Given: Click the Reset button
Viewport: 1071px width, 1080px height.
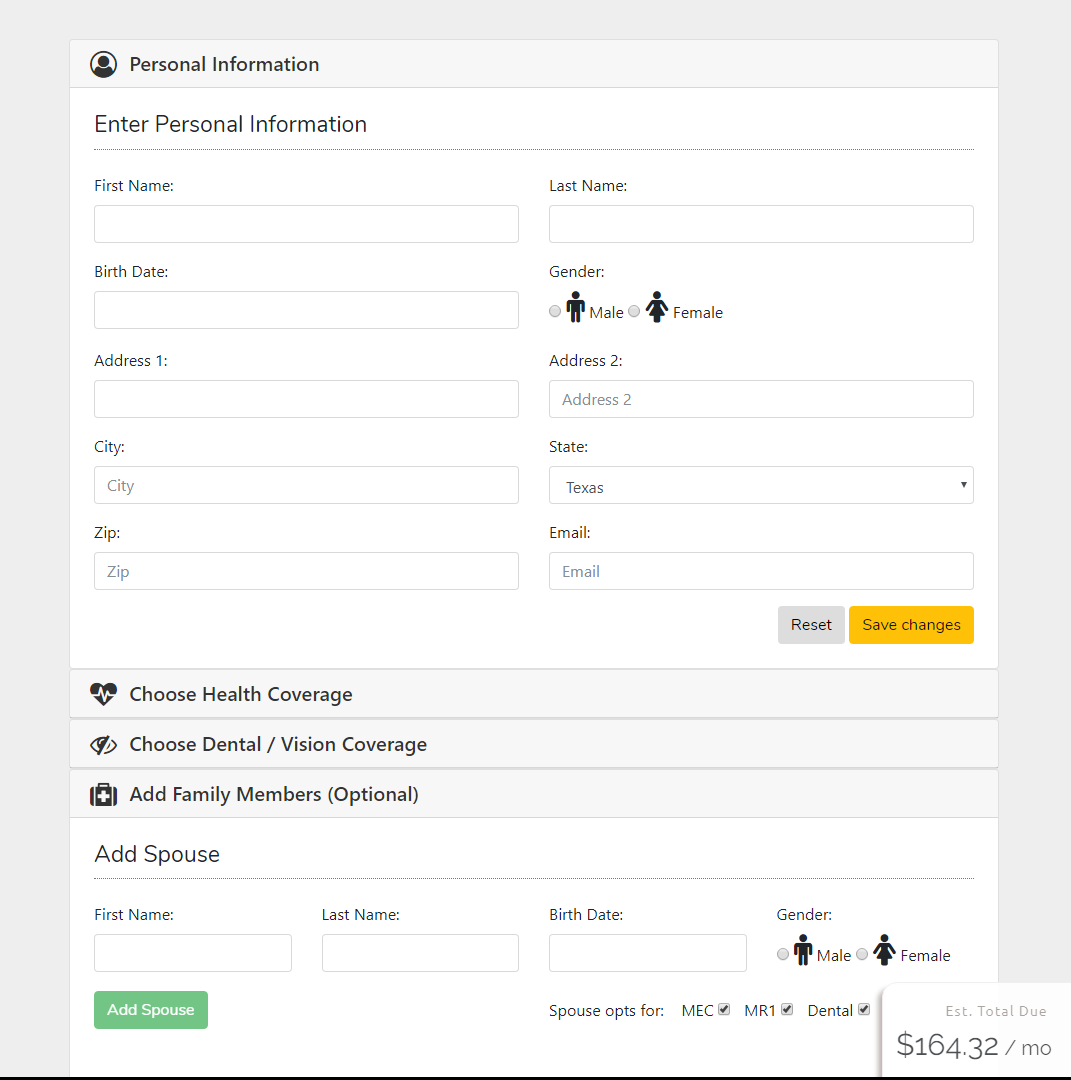Looking at the screenshot, I should (x=811, y=625).
